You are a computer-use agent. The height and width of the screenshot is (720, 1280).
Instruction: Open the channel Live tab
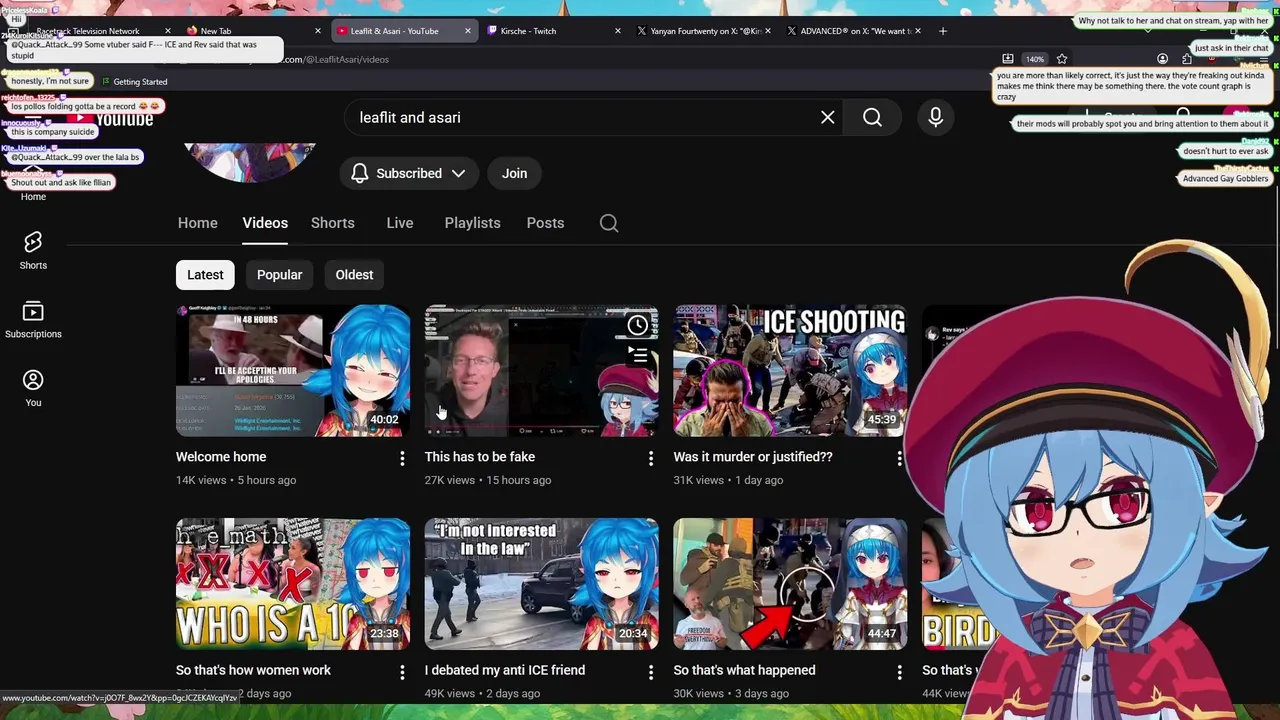point(400,223)
